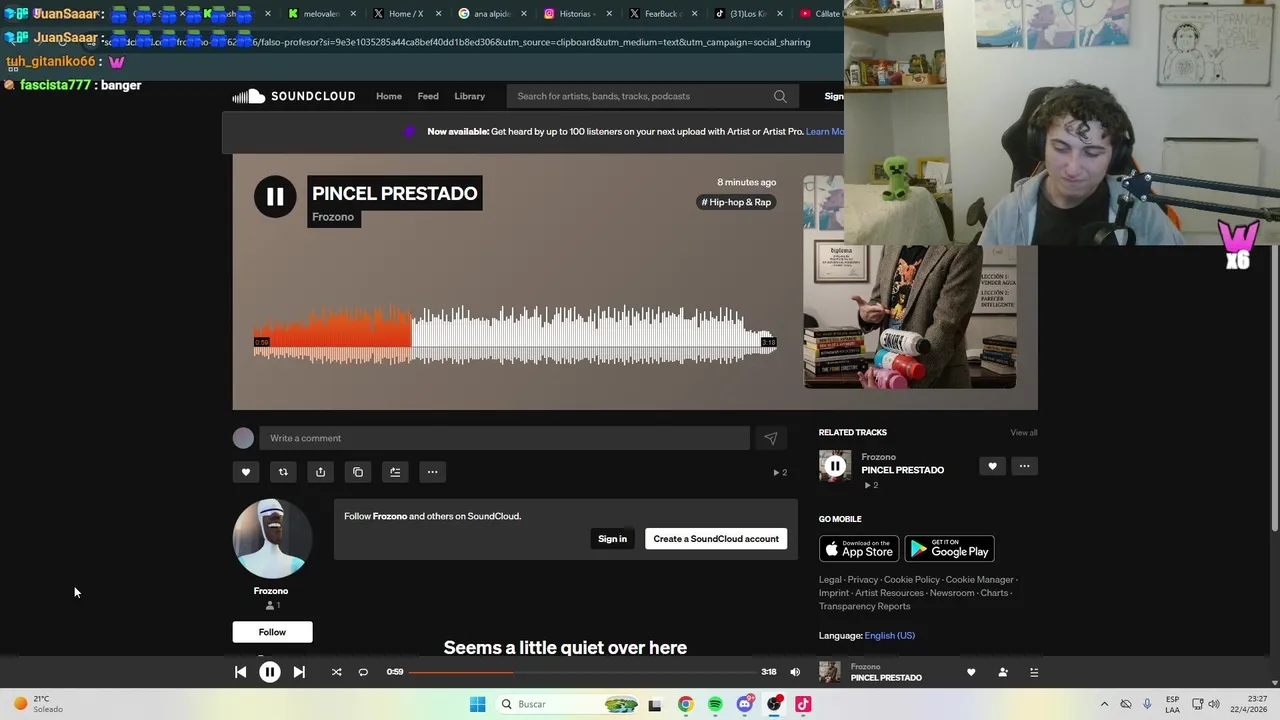
Task: Open the Feed menu item
Action: click(x=428, y=96)
